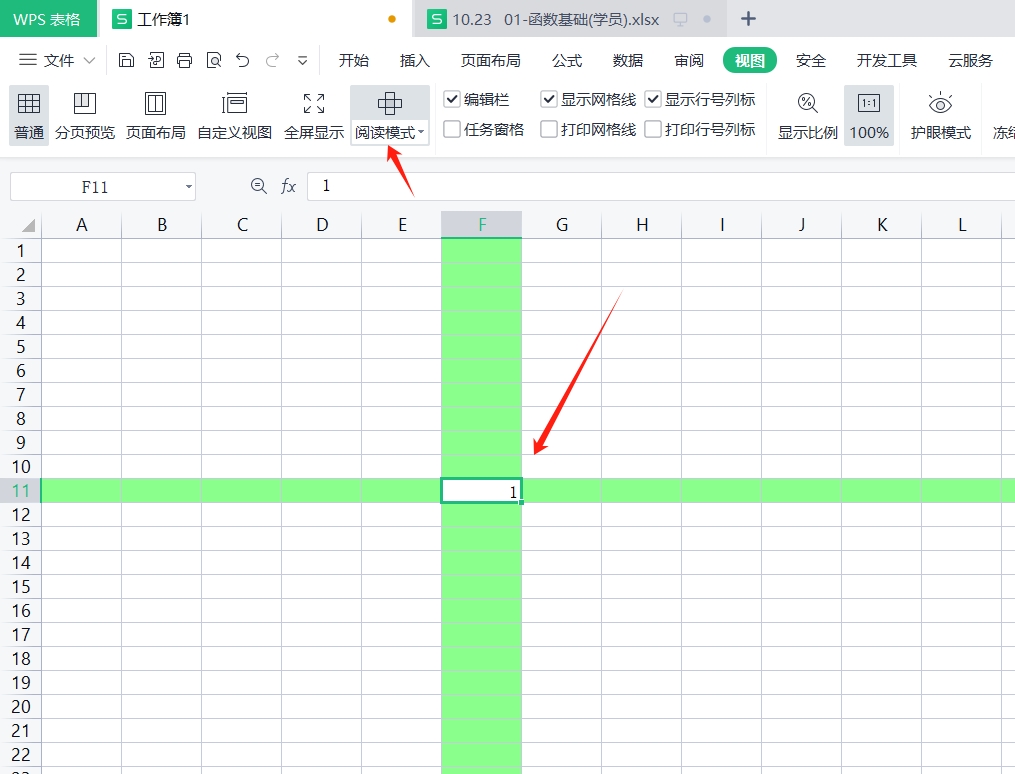Viewport: 1015px width, 774px height.
Task: Activate 页面布局 page layout view
Action: 155,115
